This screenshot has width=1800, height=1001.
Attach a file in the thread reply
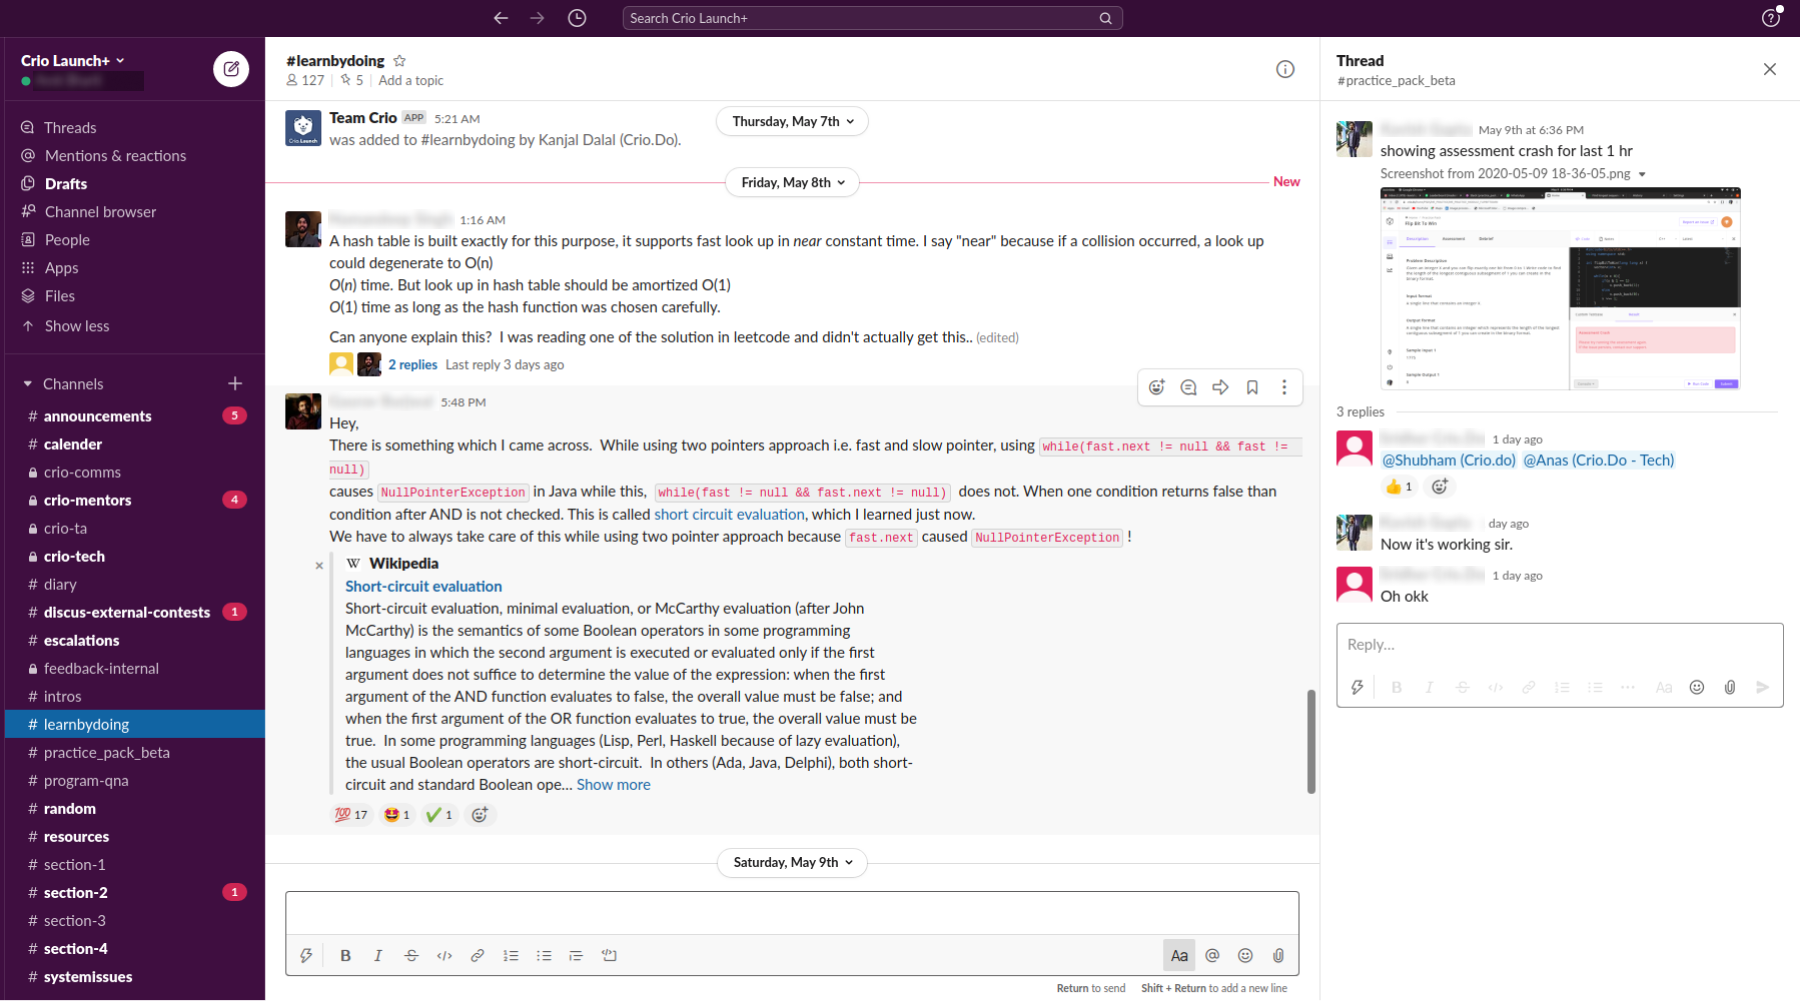click(1729, 687)
